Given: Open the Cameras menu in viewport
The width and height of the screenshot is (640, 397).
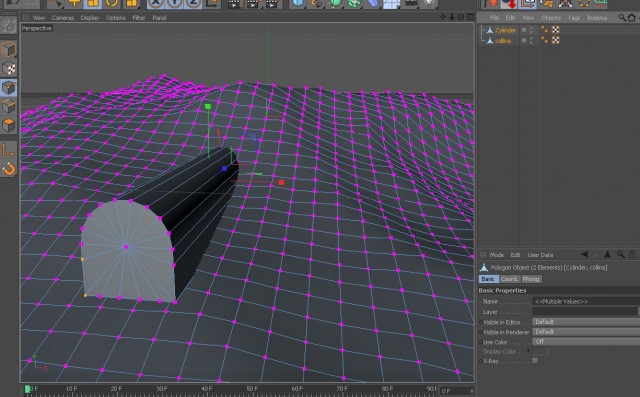Looking at the screenshot, I should click(63, 18).
